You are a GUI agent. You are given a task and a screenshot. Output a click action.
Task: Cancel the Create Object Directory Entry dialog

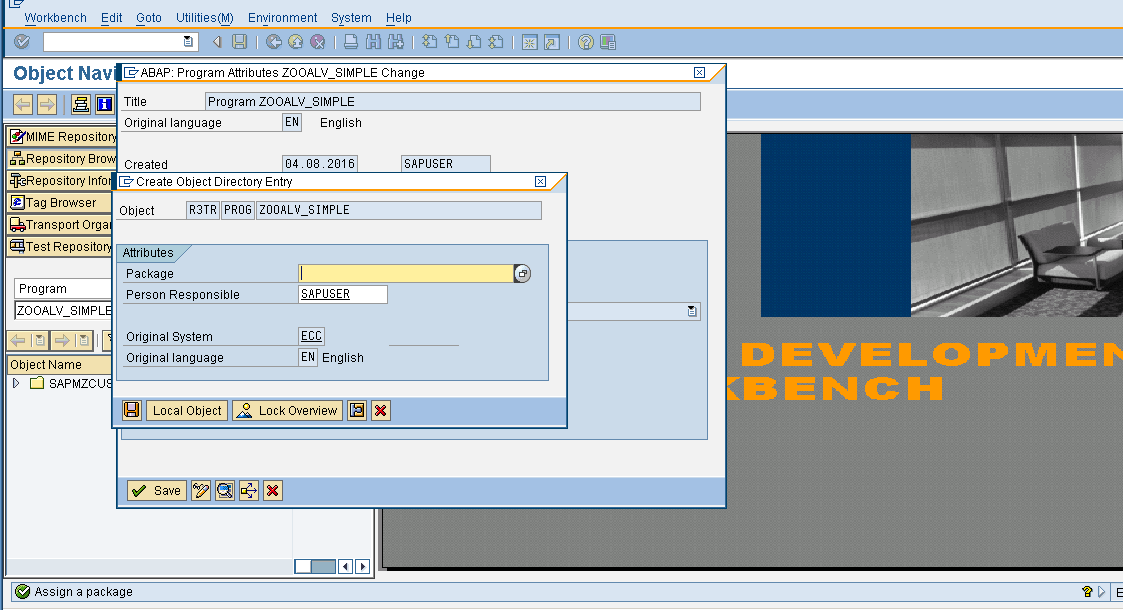379,410
